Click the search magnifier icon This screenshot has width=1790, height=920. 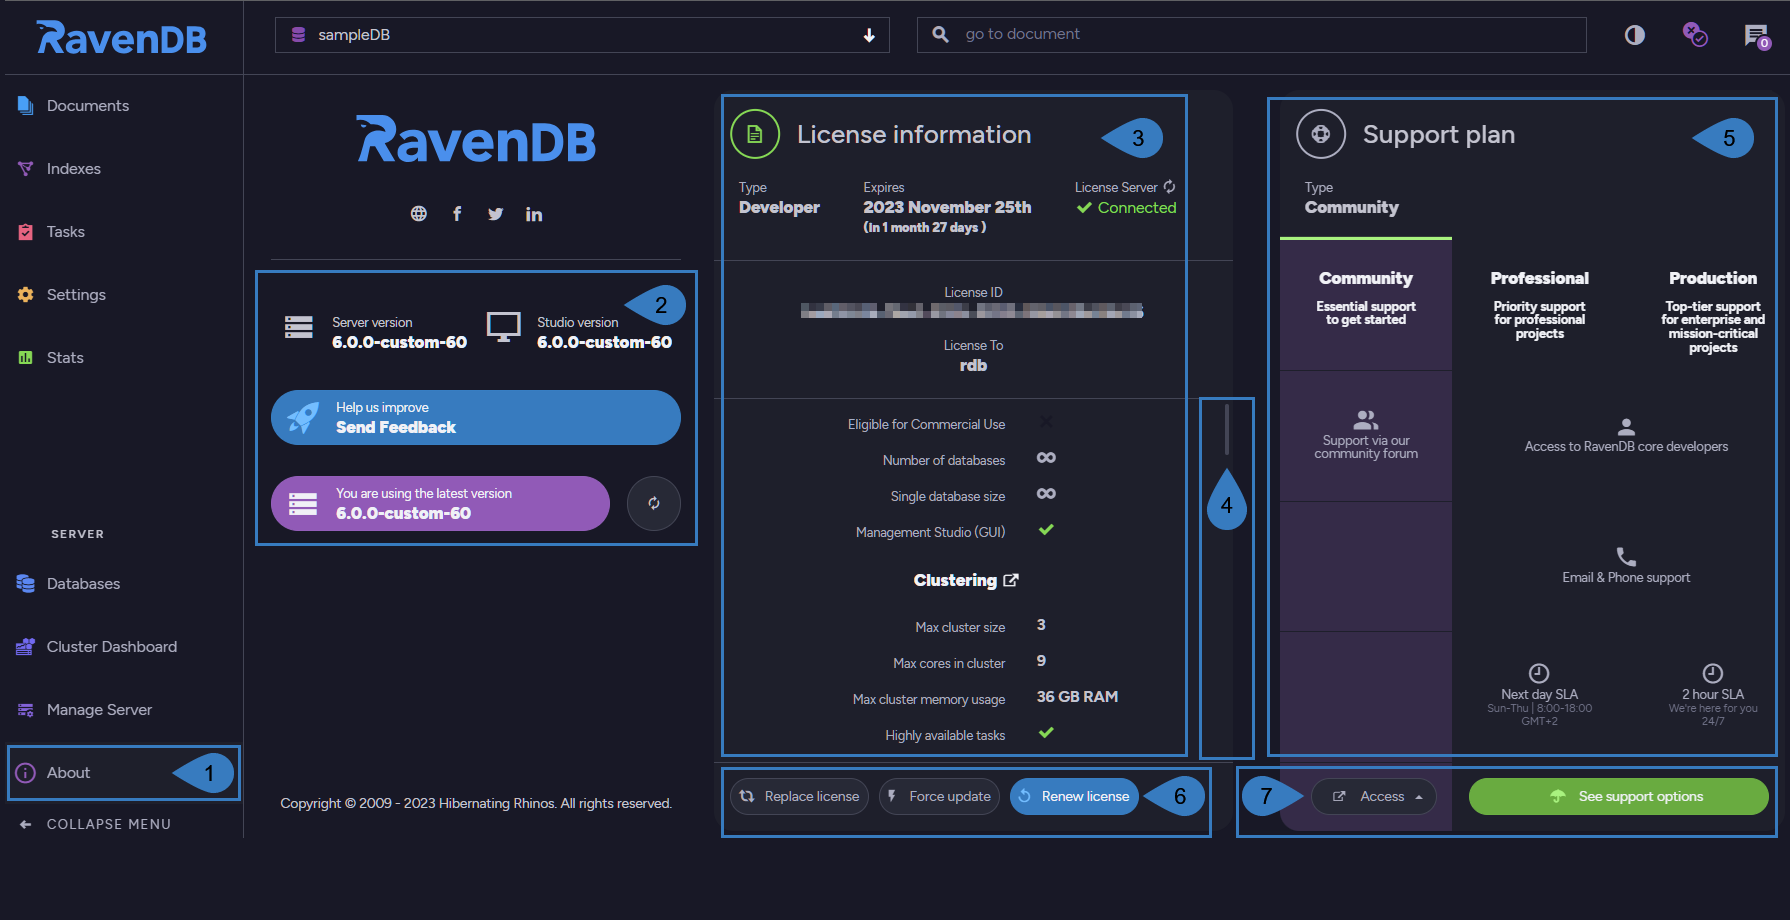(940, 34)
